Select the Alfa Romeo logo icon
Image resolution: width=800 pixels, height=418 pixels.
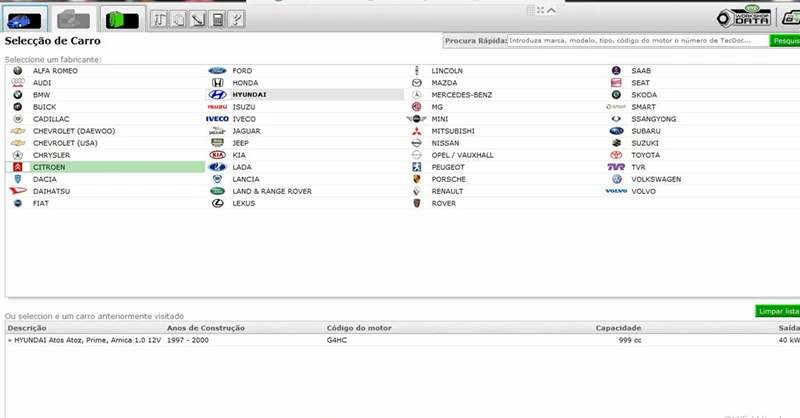pos(18,70)
